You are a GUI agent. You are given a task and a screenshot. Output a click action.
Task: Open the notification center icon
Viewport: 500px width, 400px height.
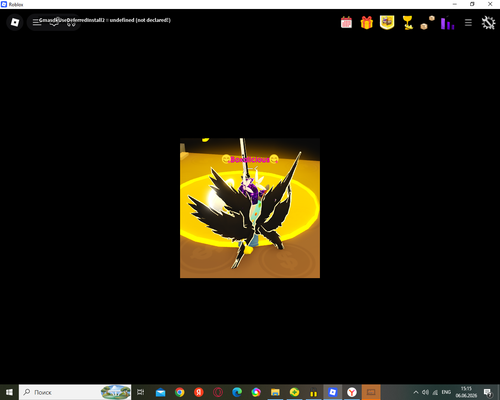pyautogui.click(x=488, y=392)
